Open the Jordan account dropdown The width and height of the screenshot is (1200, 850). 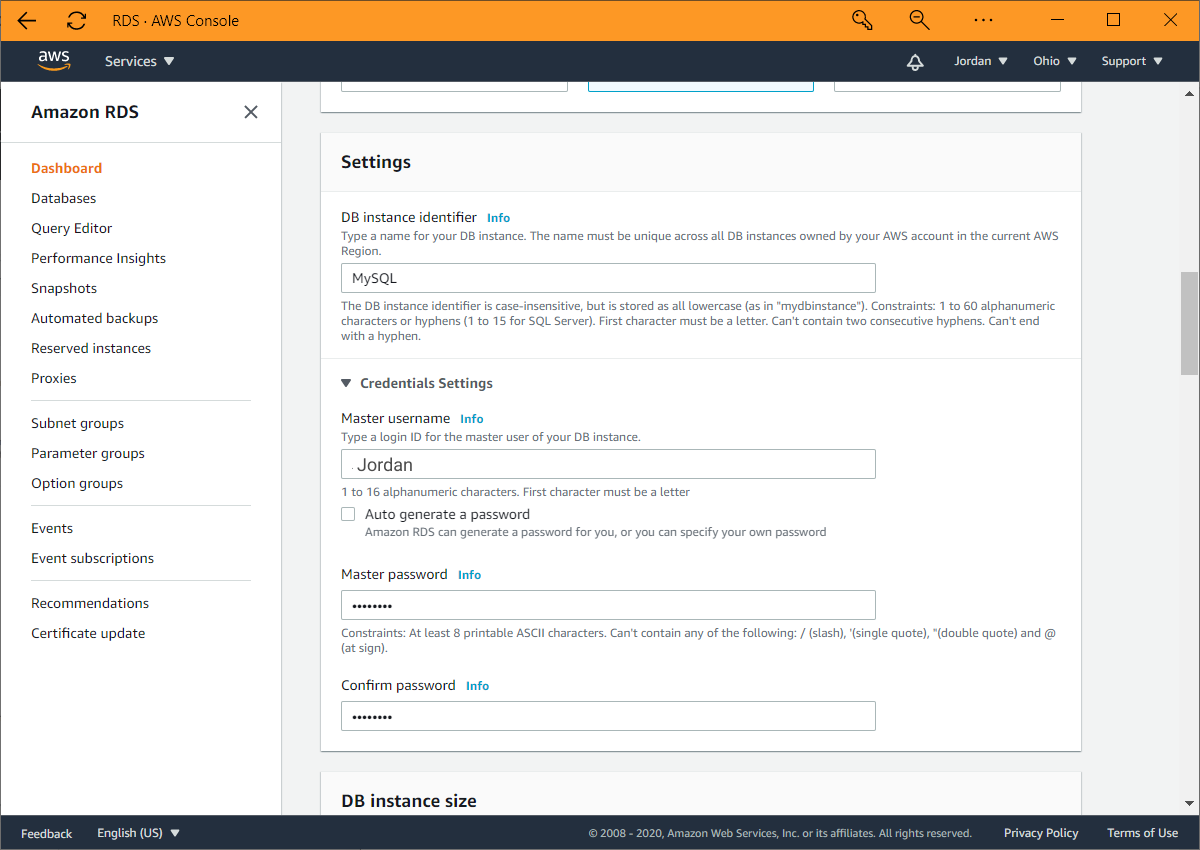(981, 61)
